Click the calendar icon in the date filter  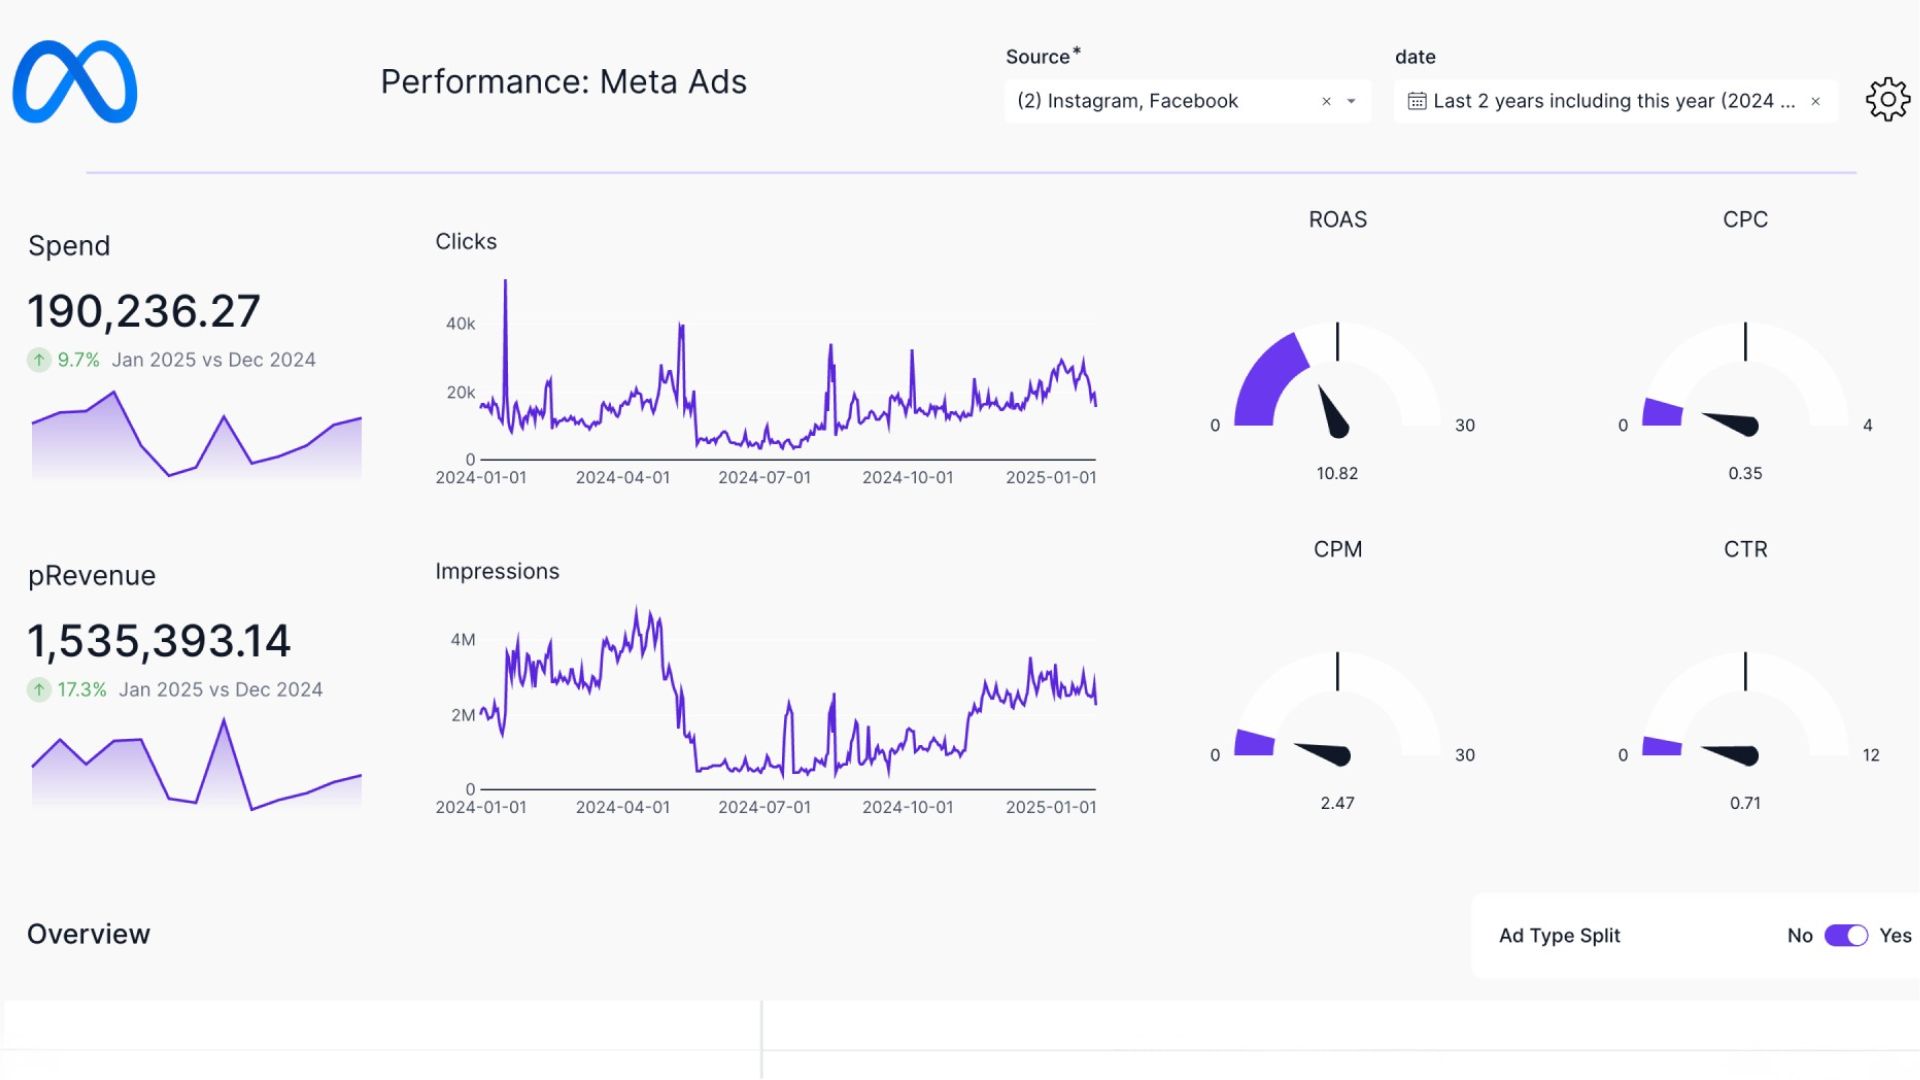click(x=1416, y=100)
